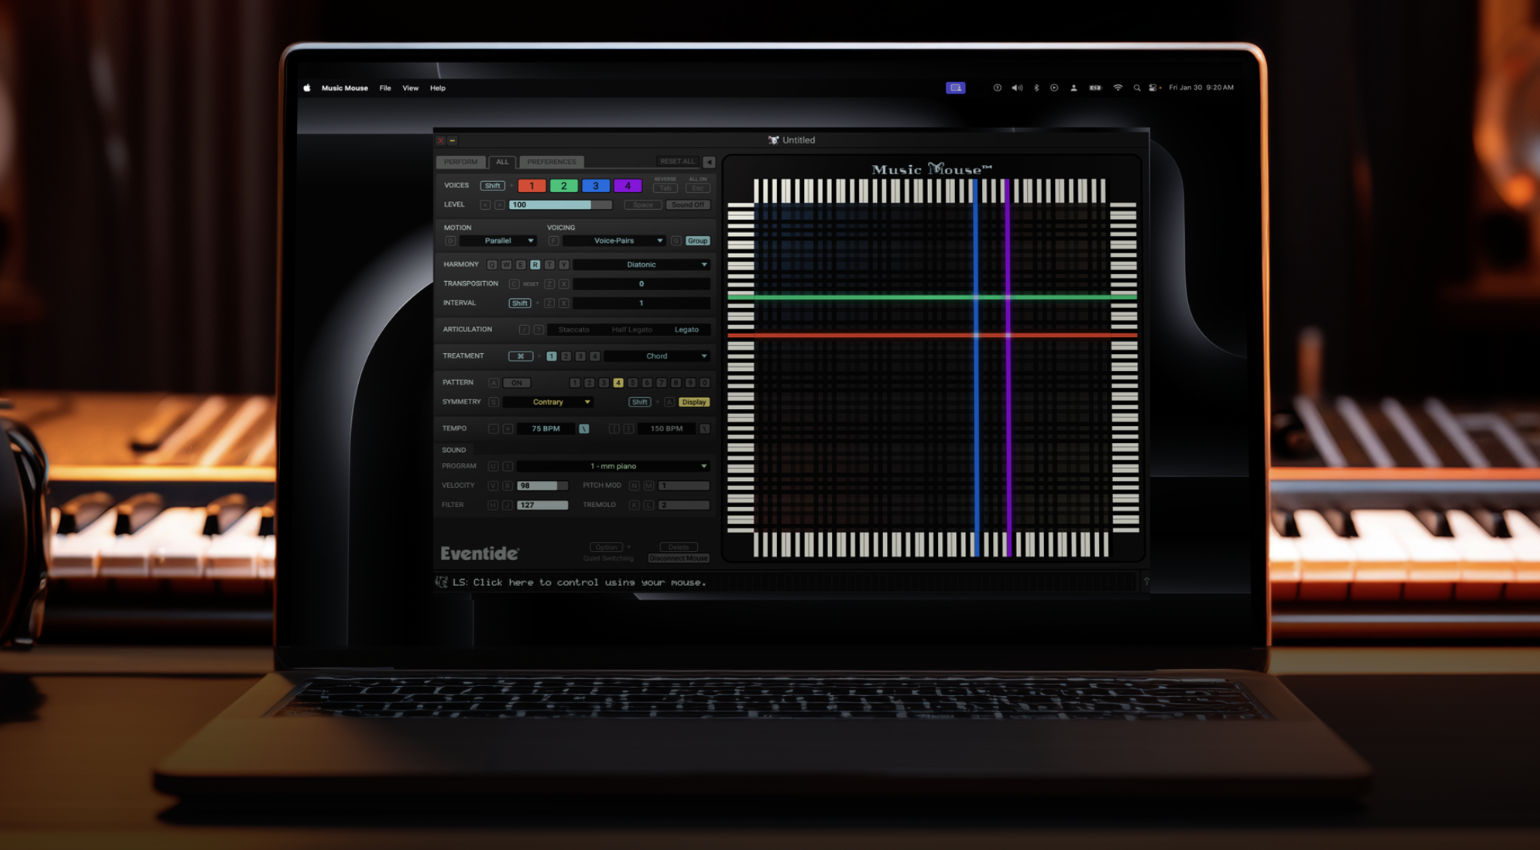Select the purple voice 4 button
Screen dimensions: 1540x850
(x=626, y=185)
